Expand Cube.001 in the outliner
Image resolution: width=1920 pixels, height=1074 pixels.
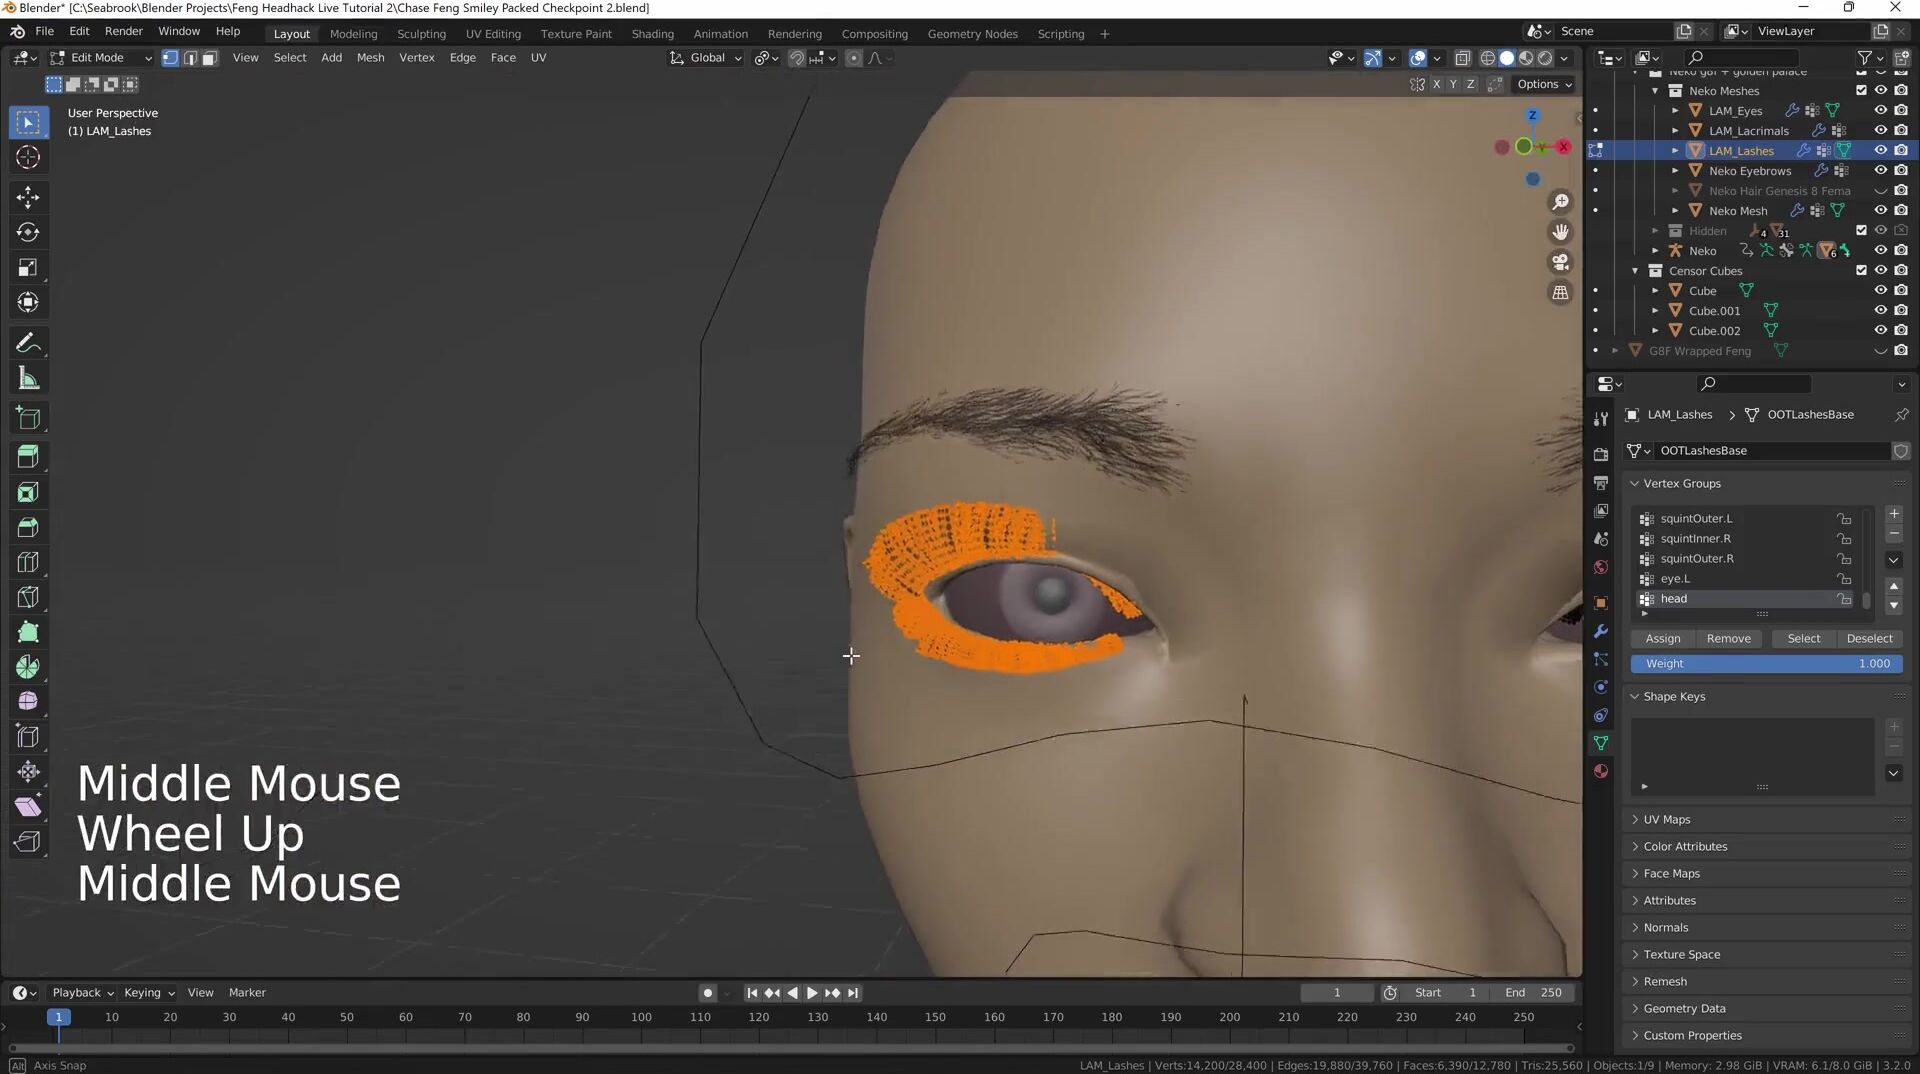point(1655,311)
